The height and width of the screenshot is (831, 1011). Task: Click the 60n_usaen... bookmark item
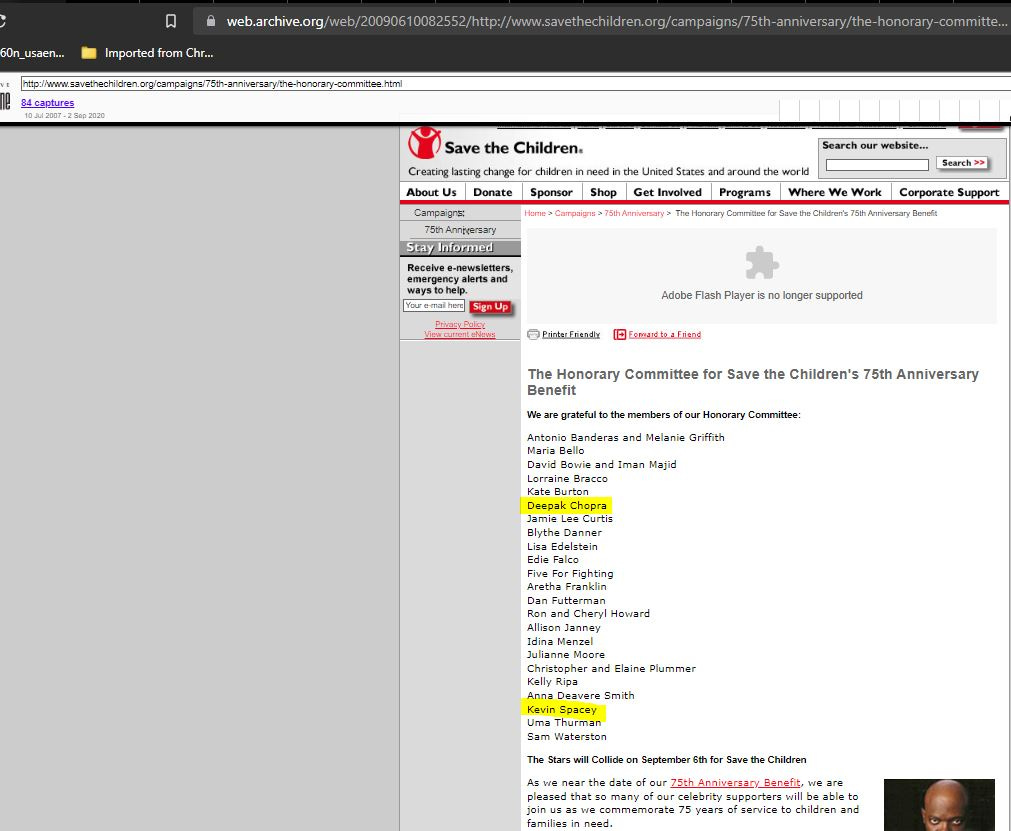(32, 53)
